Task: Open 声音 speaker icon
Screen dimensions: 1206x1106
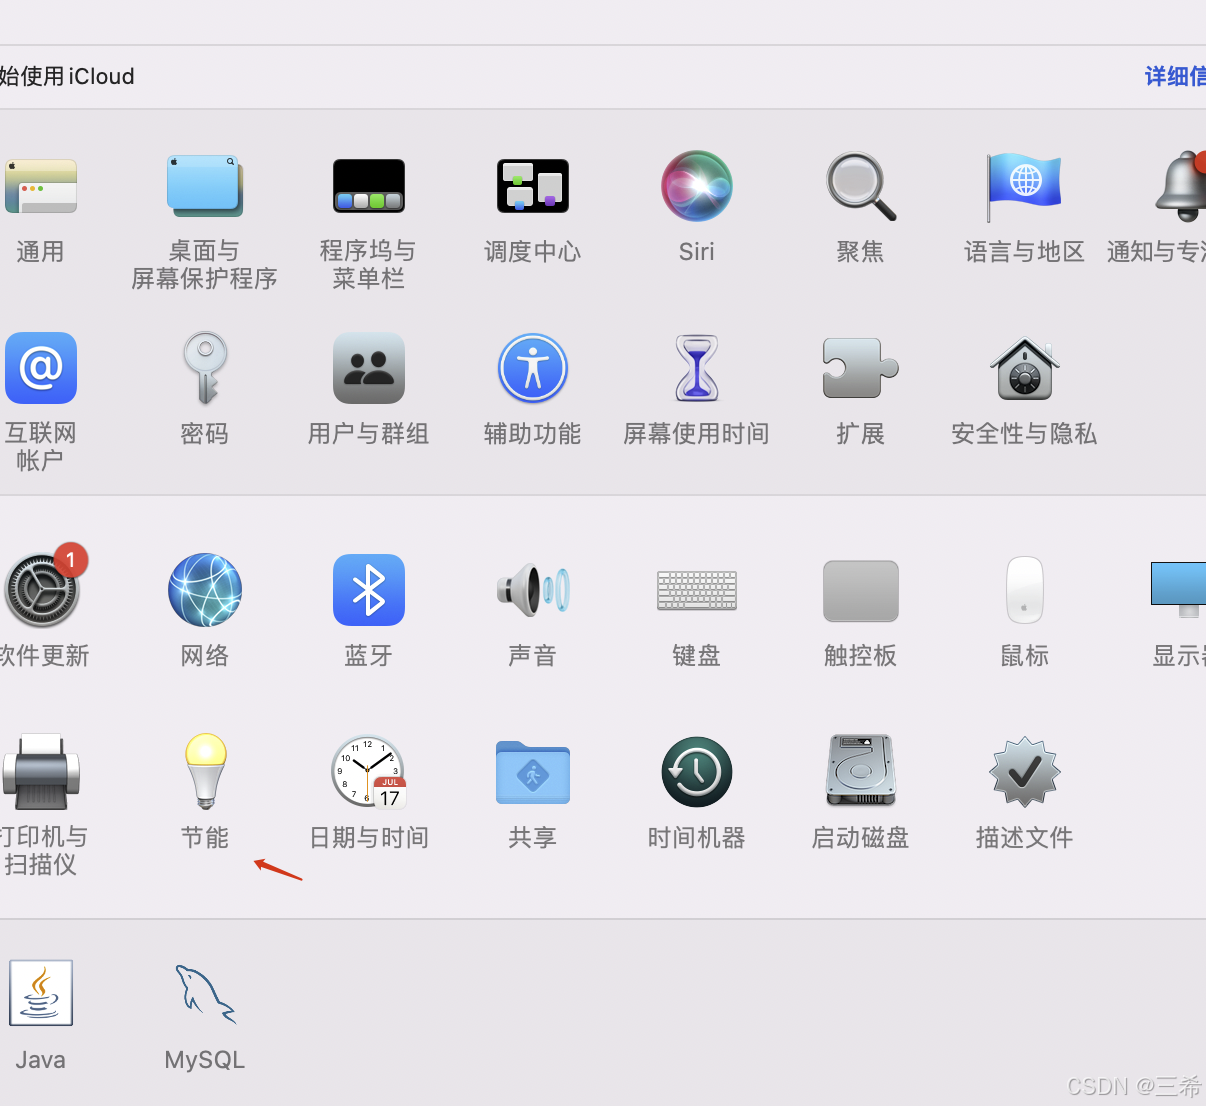Action: pos(533,590)
